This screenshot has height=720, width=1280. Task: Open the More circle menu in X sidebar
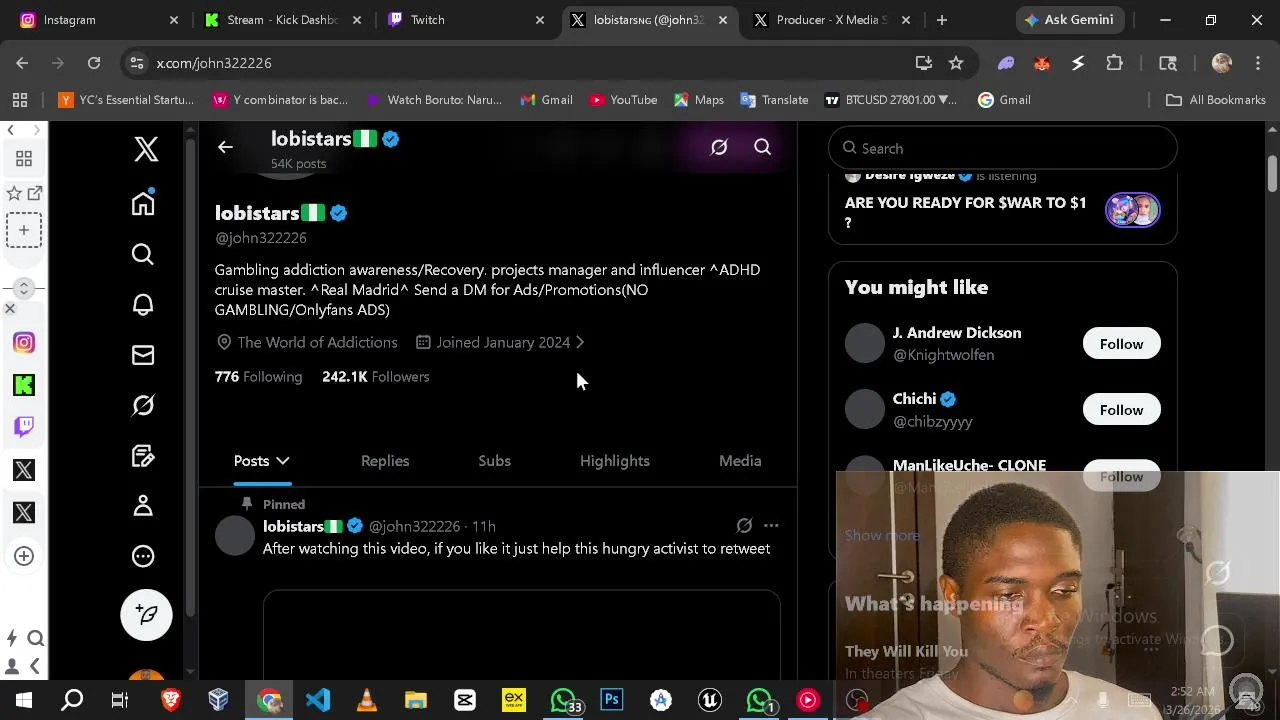[x=143, y=556]
